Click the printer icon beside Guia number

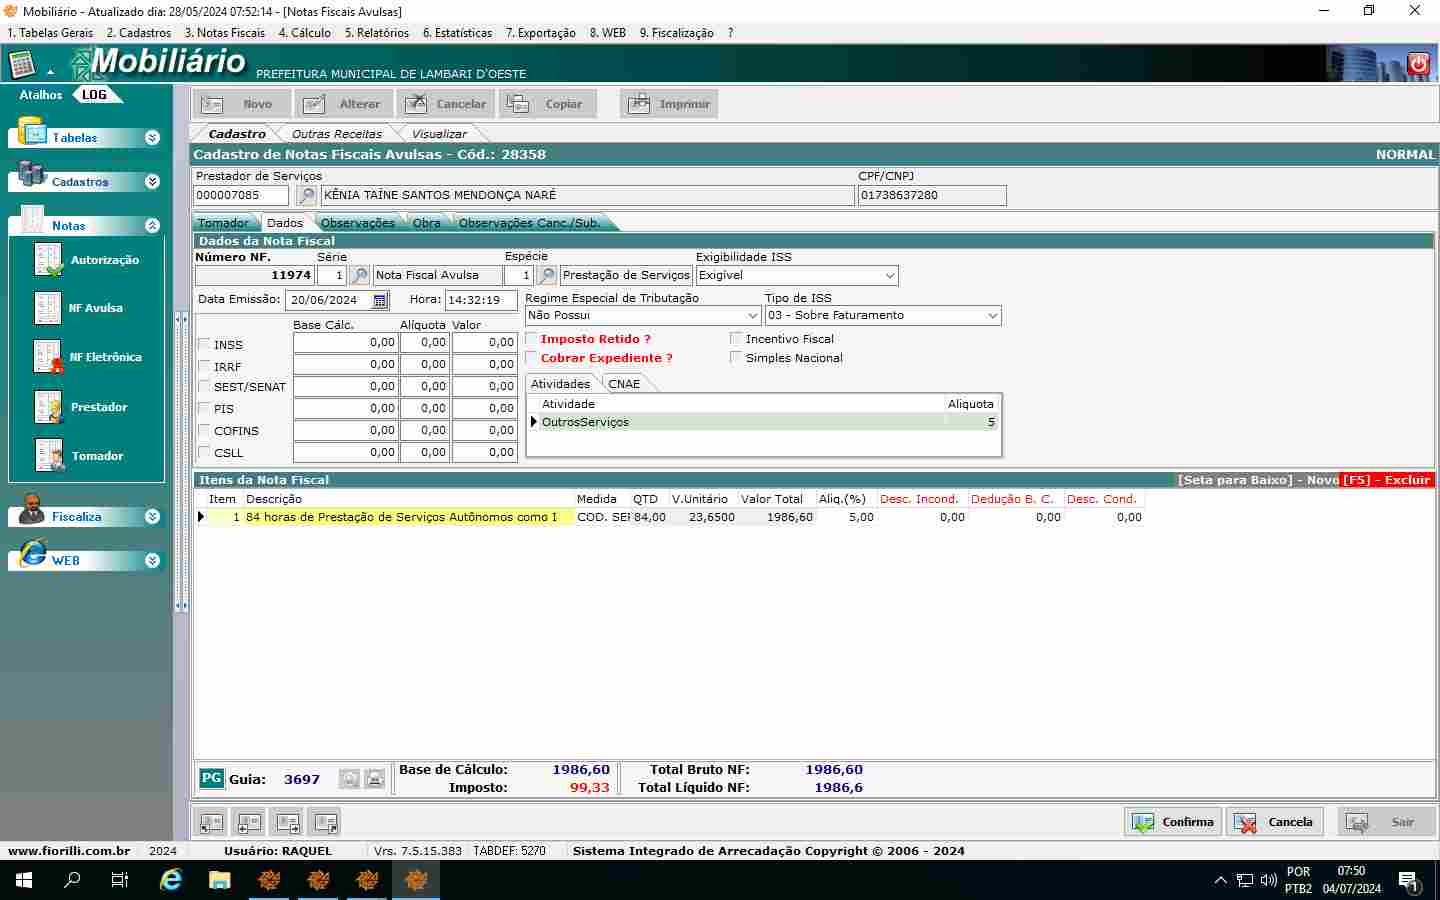pos(374,779)
